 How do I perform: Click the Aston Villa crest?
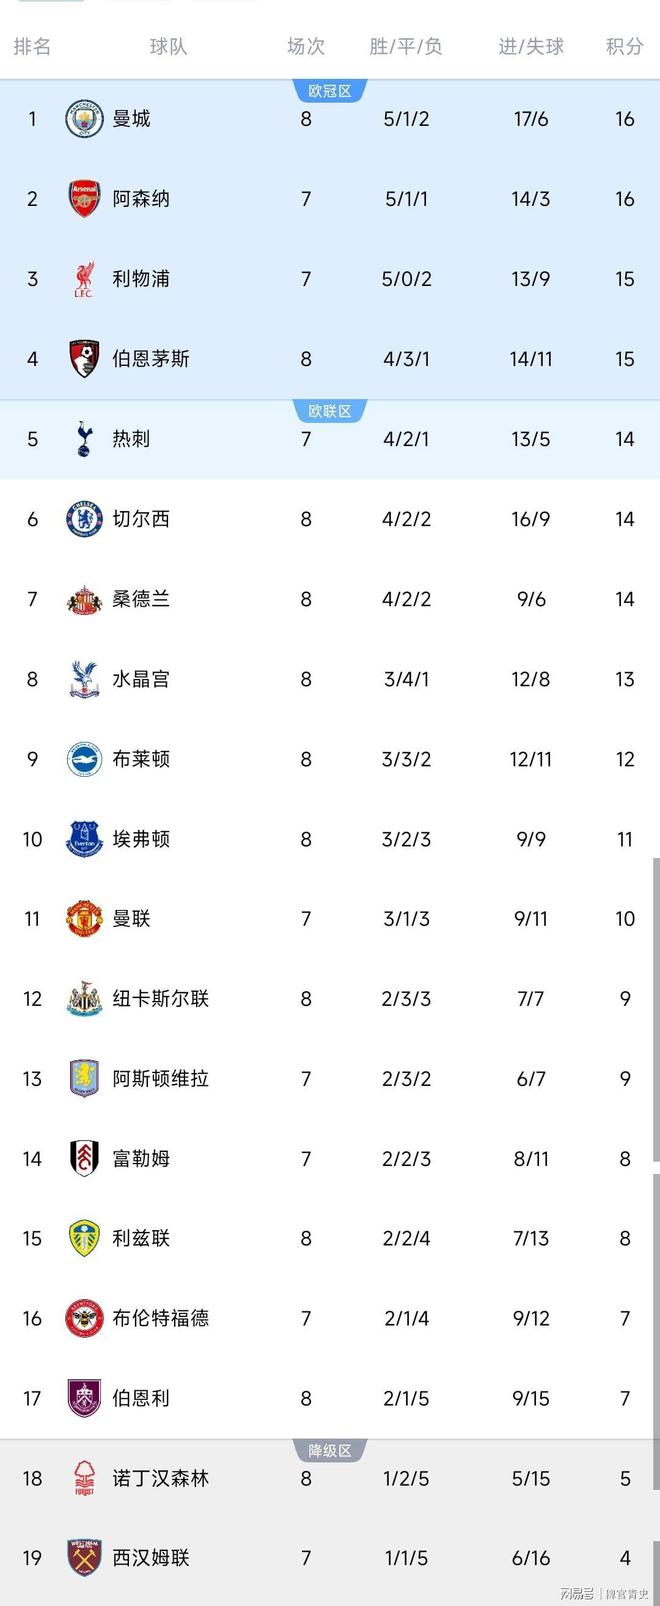(x=84, y=1078)
